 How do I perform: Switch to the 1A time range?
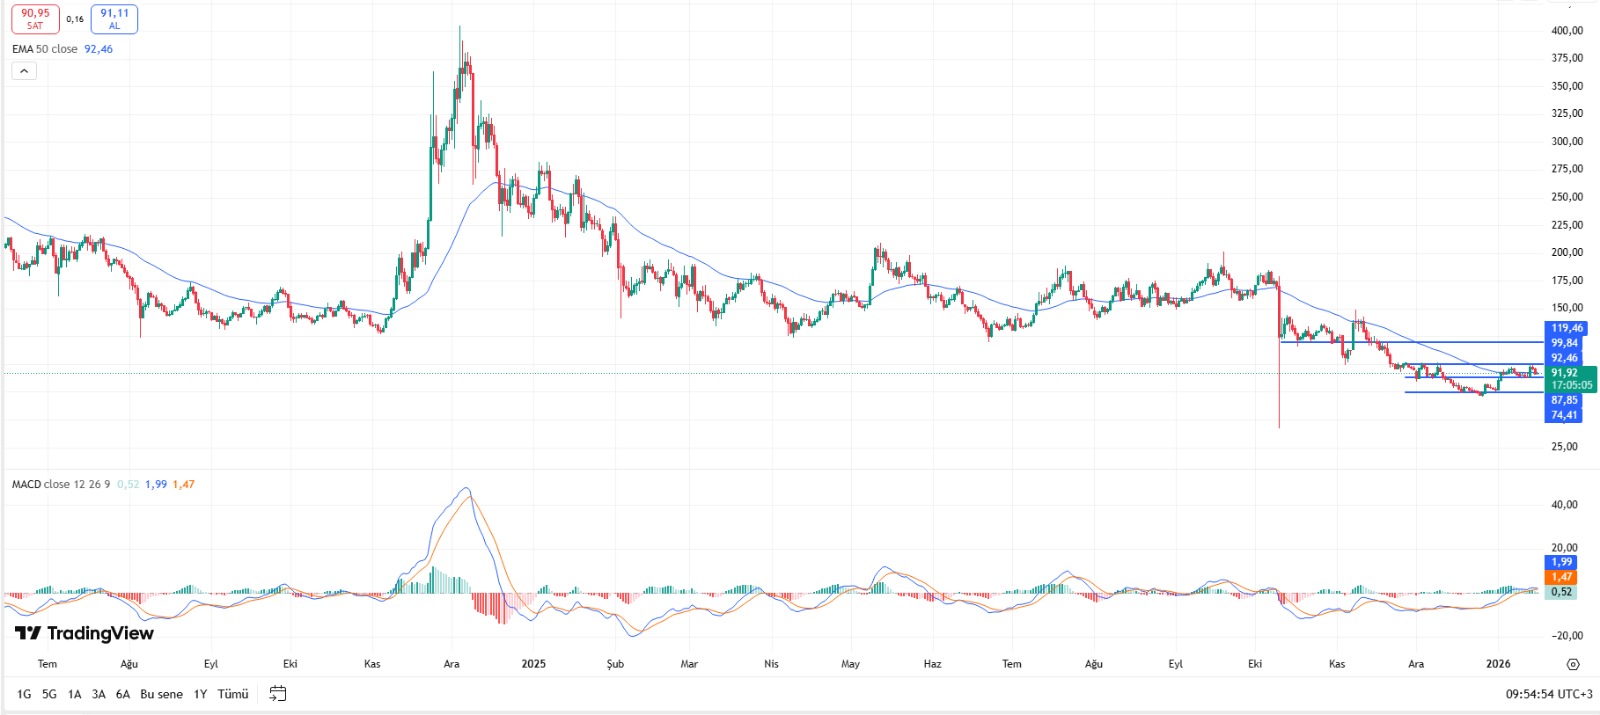point(74,694)
